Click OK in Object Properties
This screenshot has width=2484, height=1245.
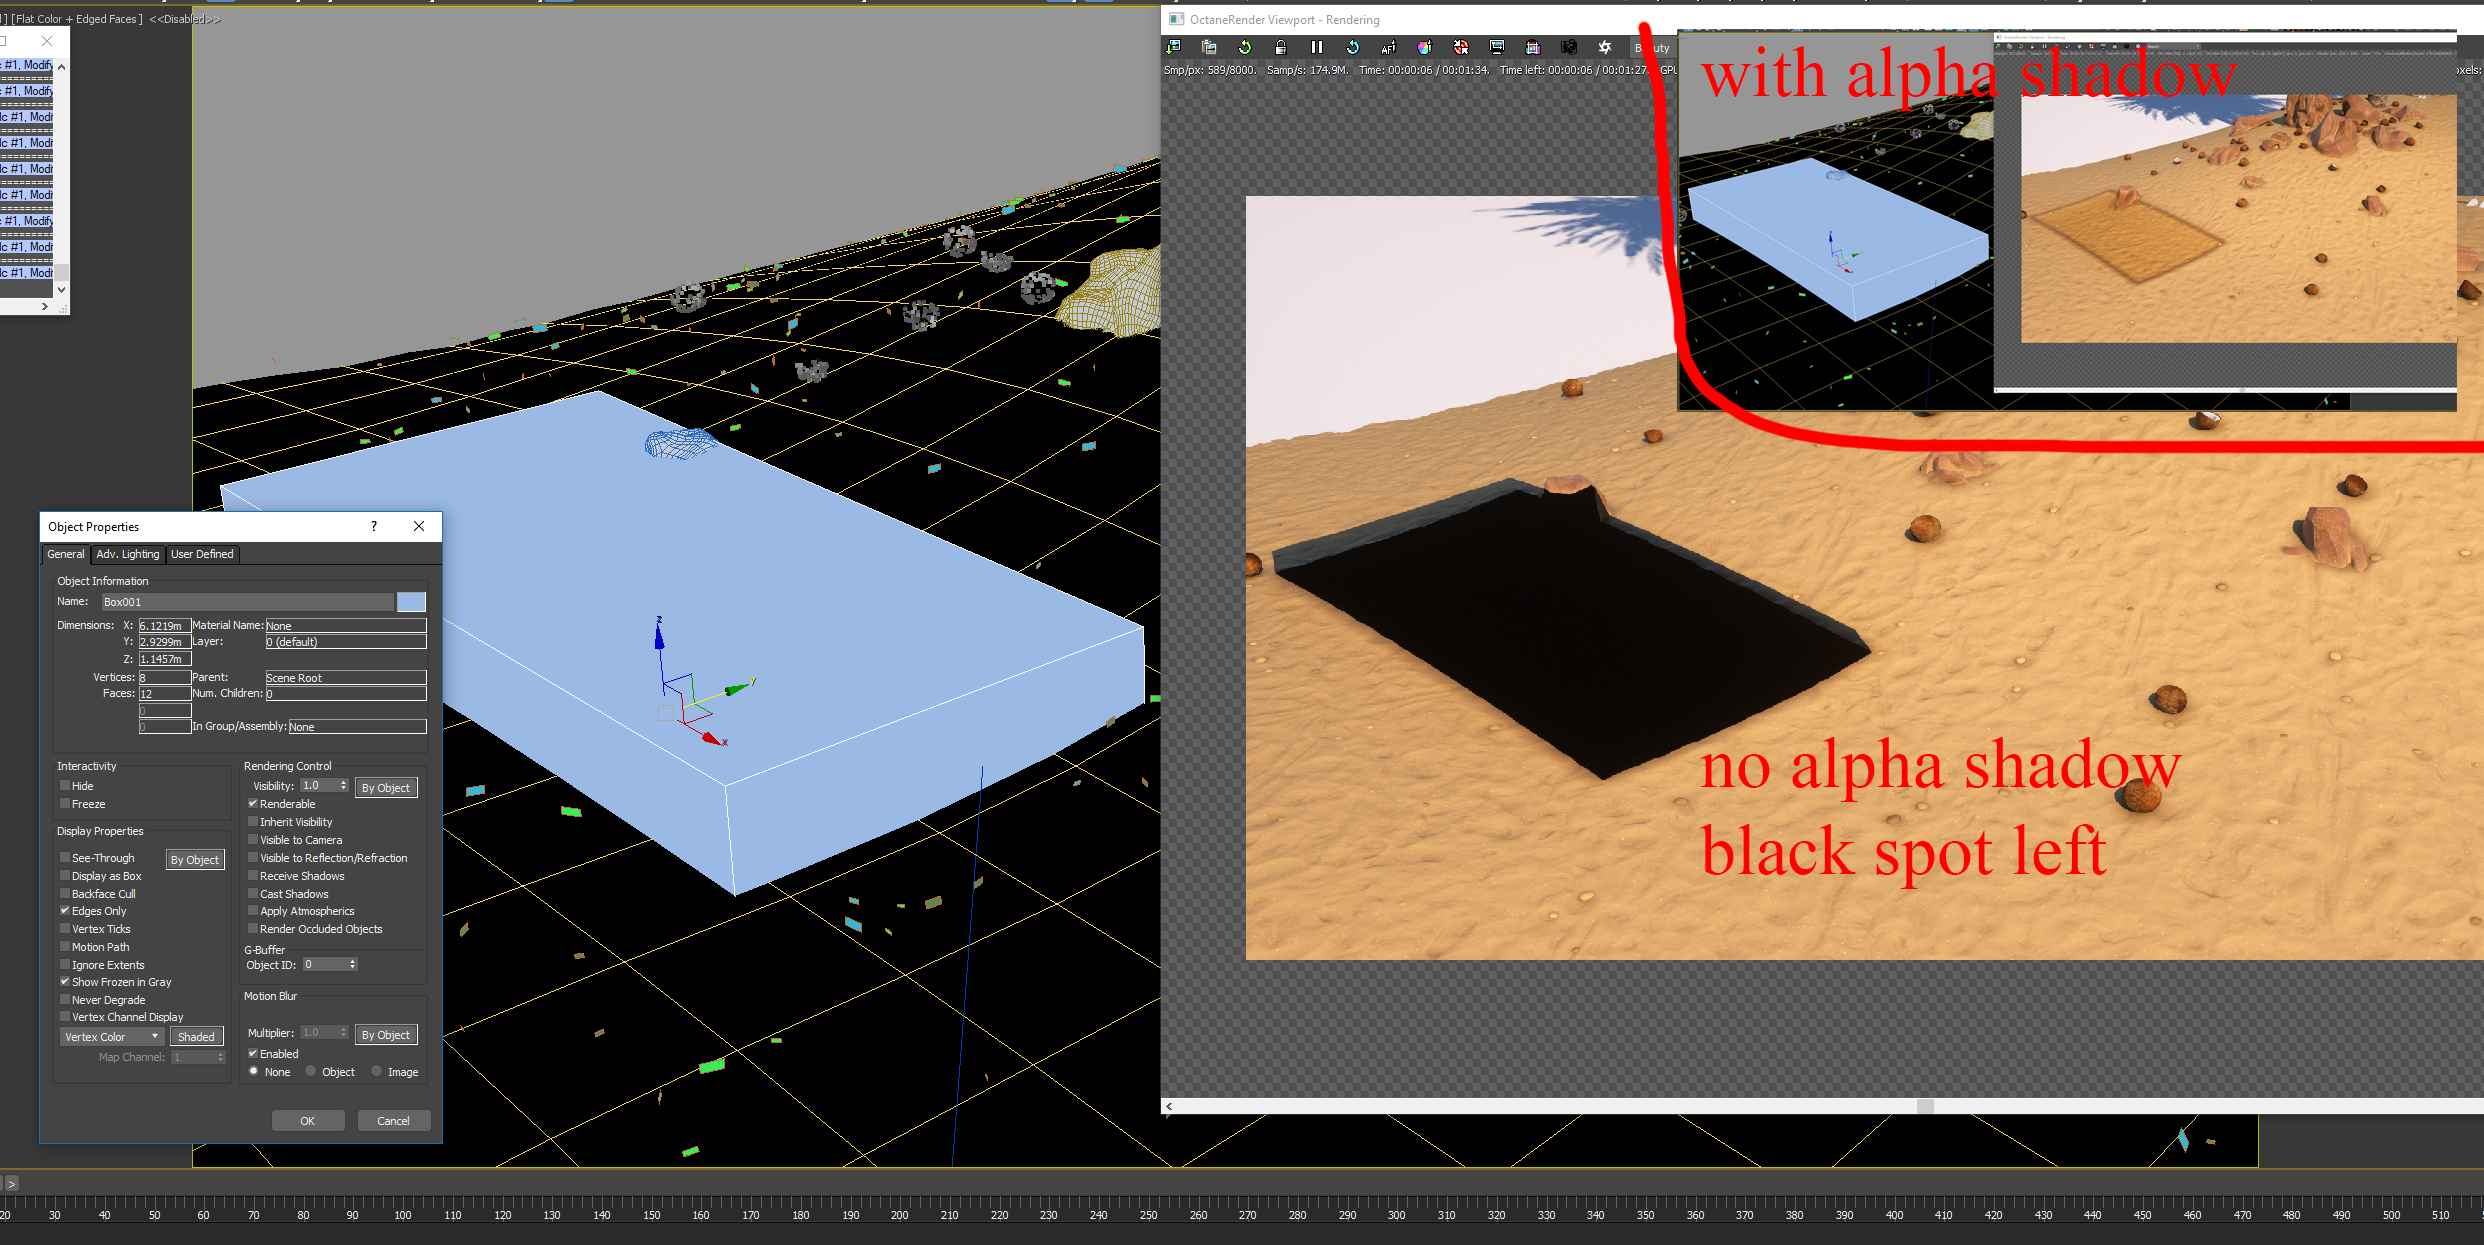307,1121
